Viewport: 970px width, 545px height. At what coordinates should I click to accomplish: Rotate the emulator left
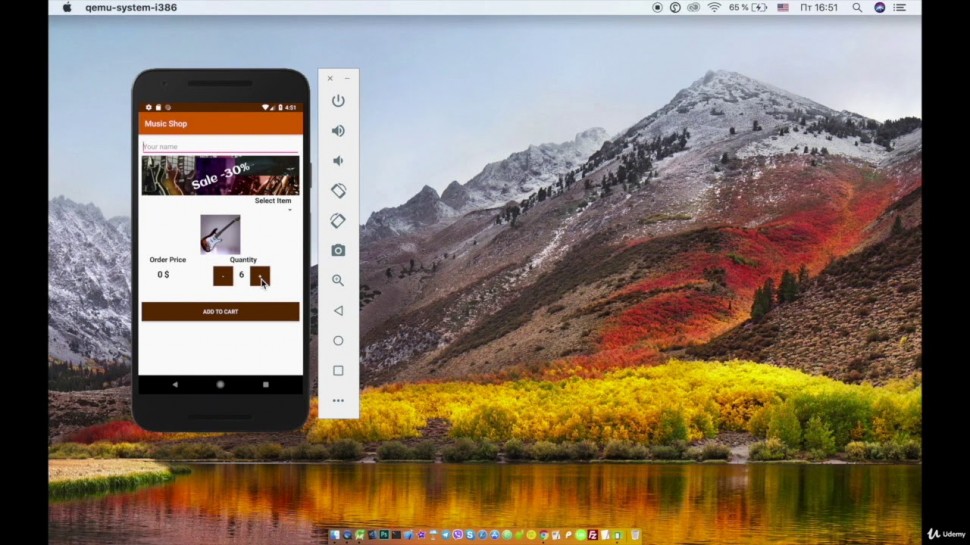click(338, 191)
